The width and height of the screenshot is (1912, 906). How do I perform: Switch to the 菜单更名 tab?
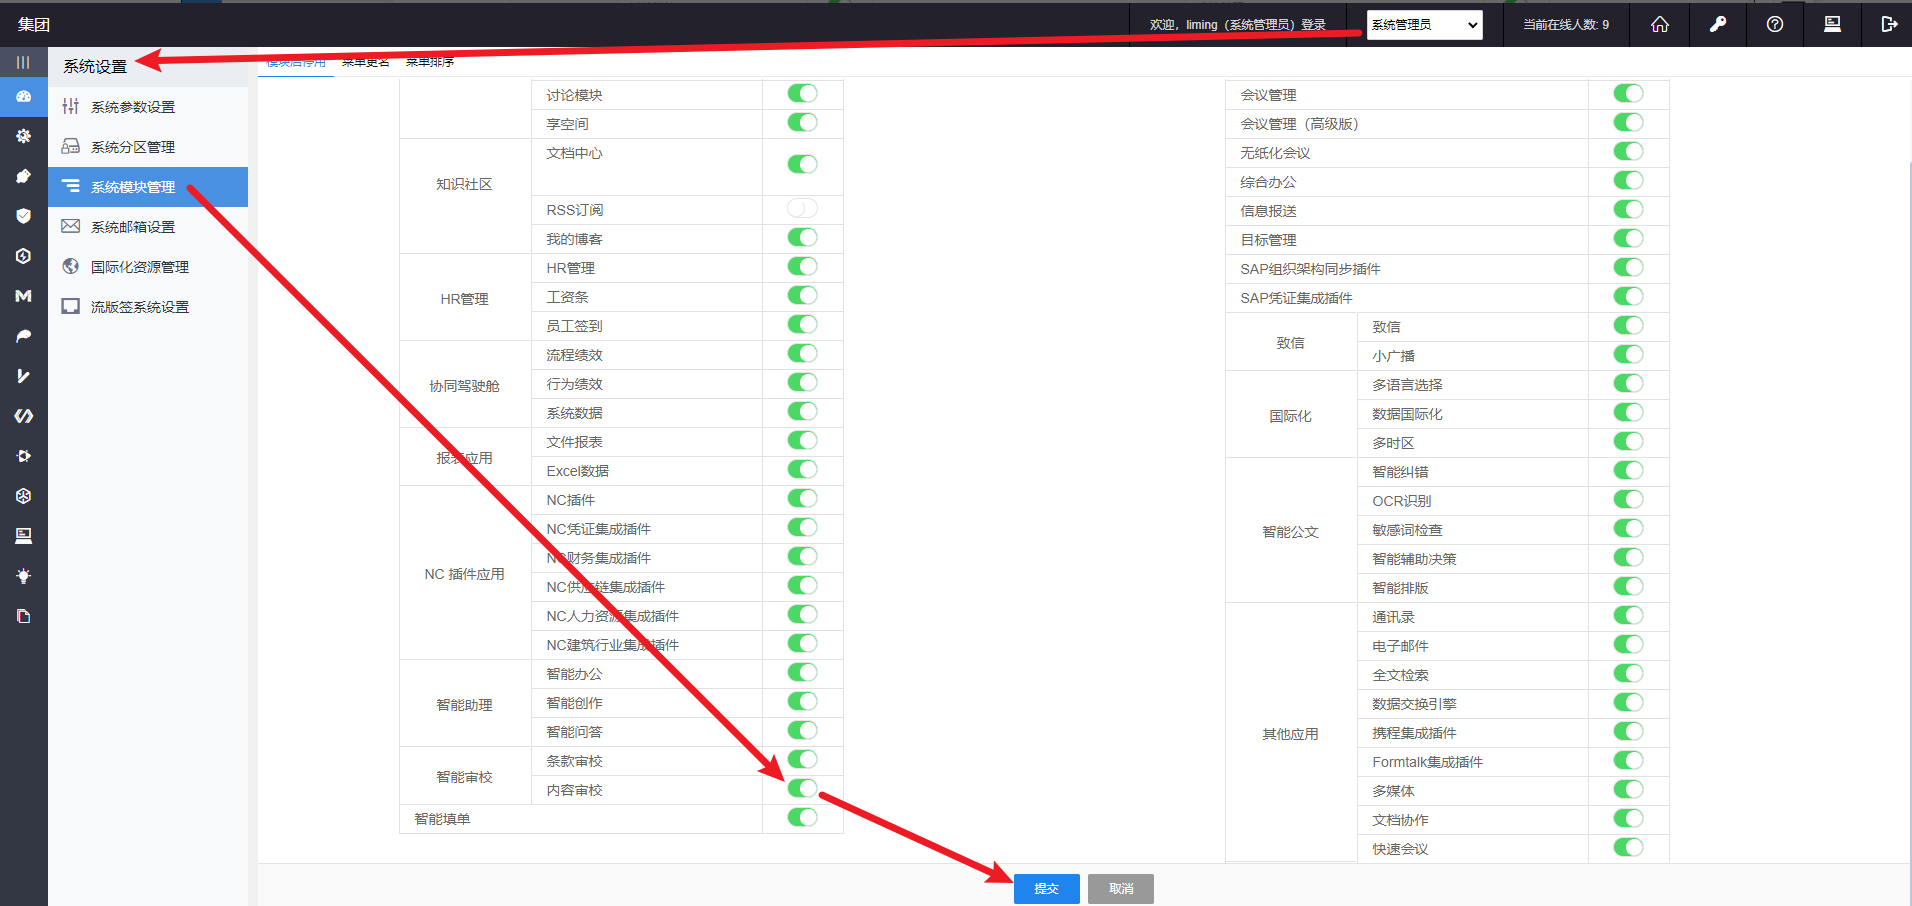pos(366,62)
